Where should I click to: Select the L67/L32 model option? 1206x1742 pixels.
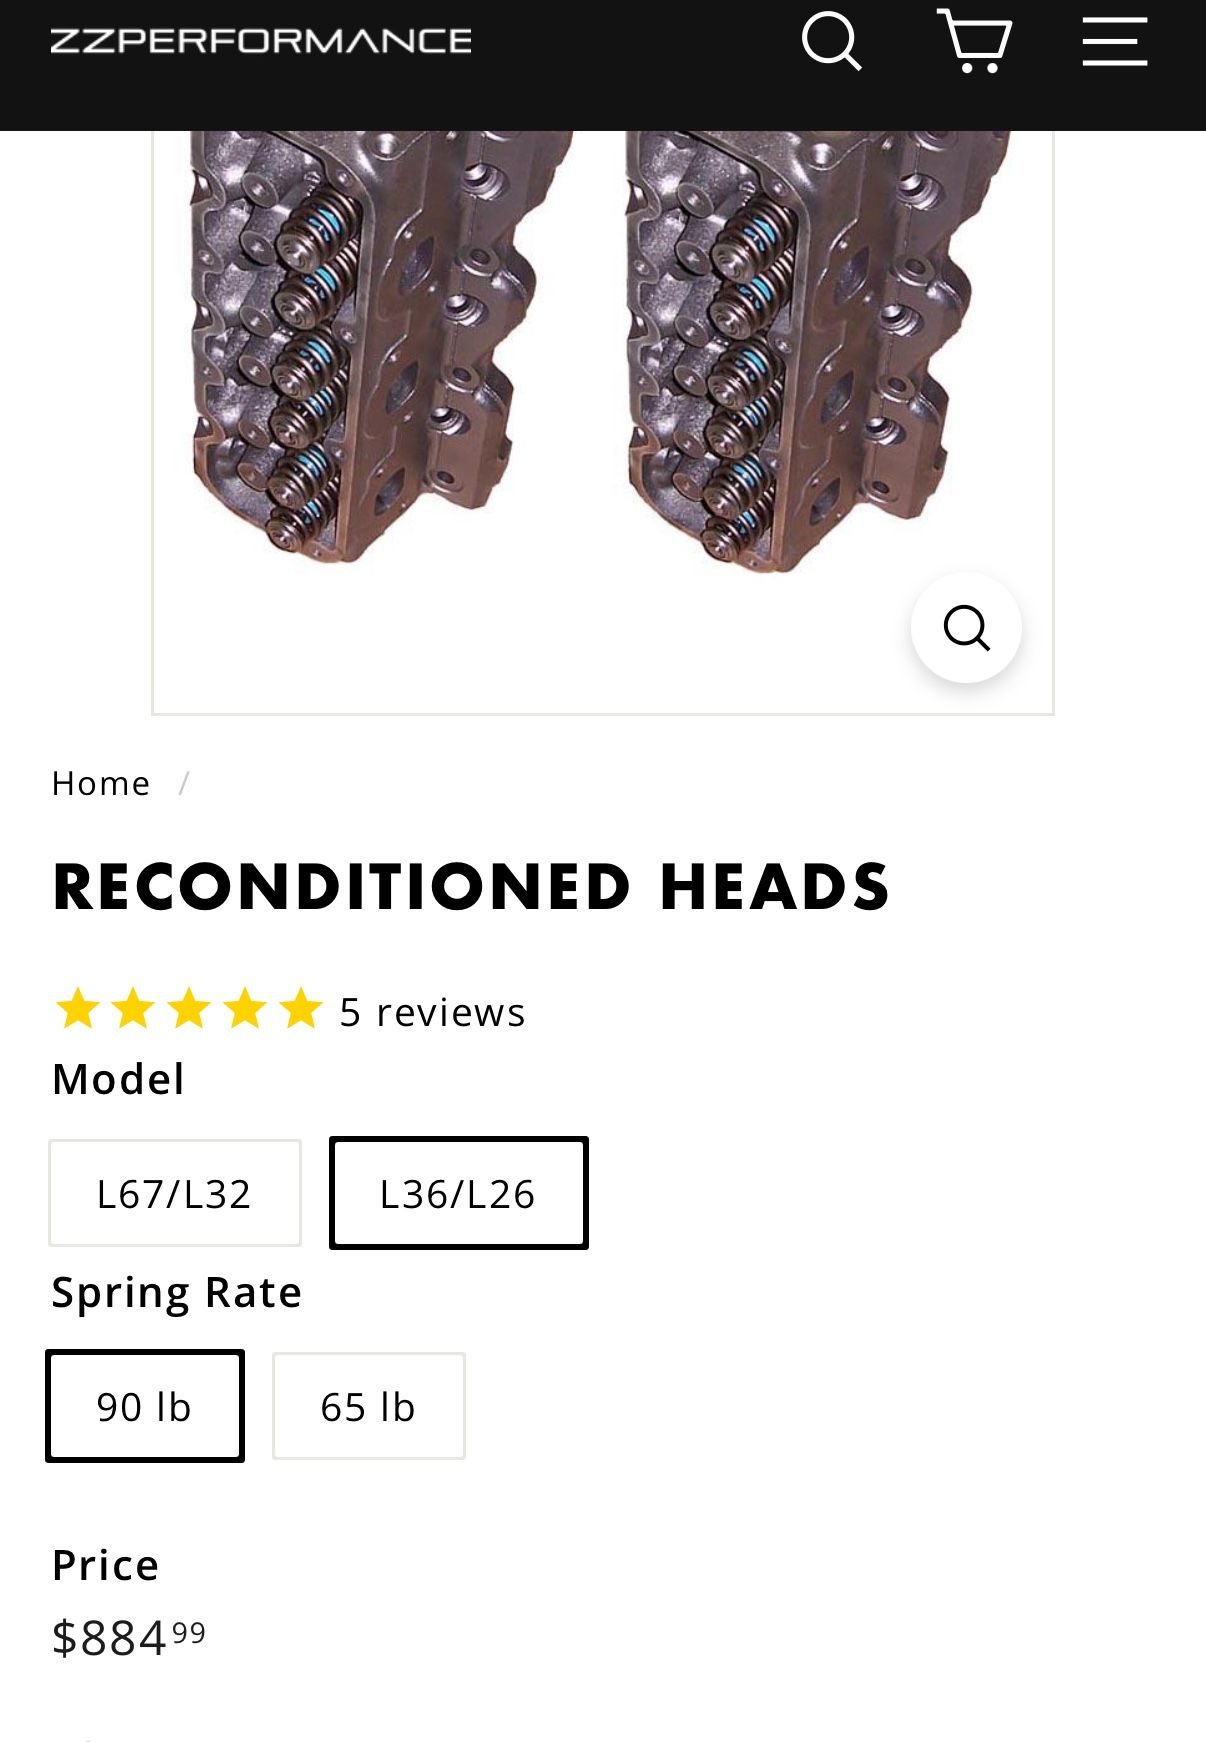175,1193
